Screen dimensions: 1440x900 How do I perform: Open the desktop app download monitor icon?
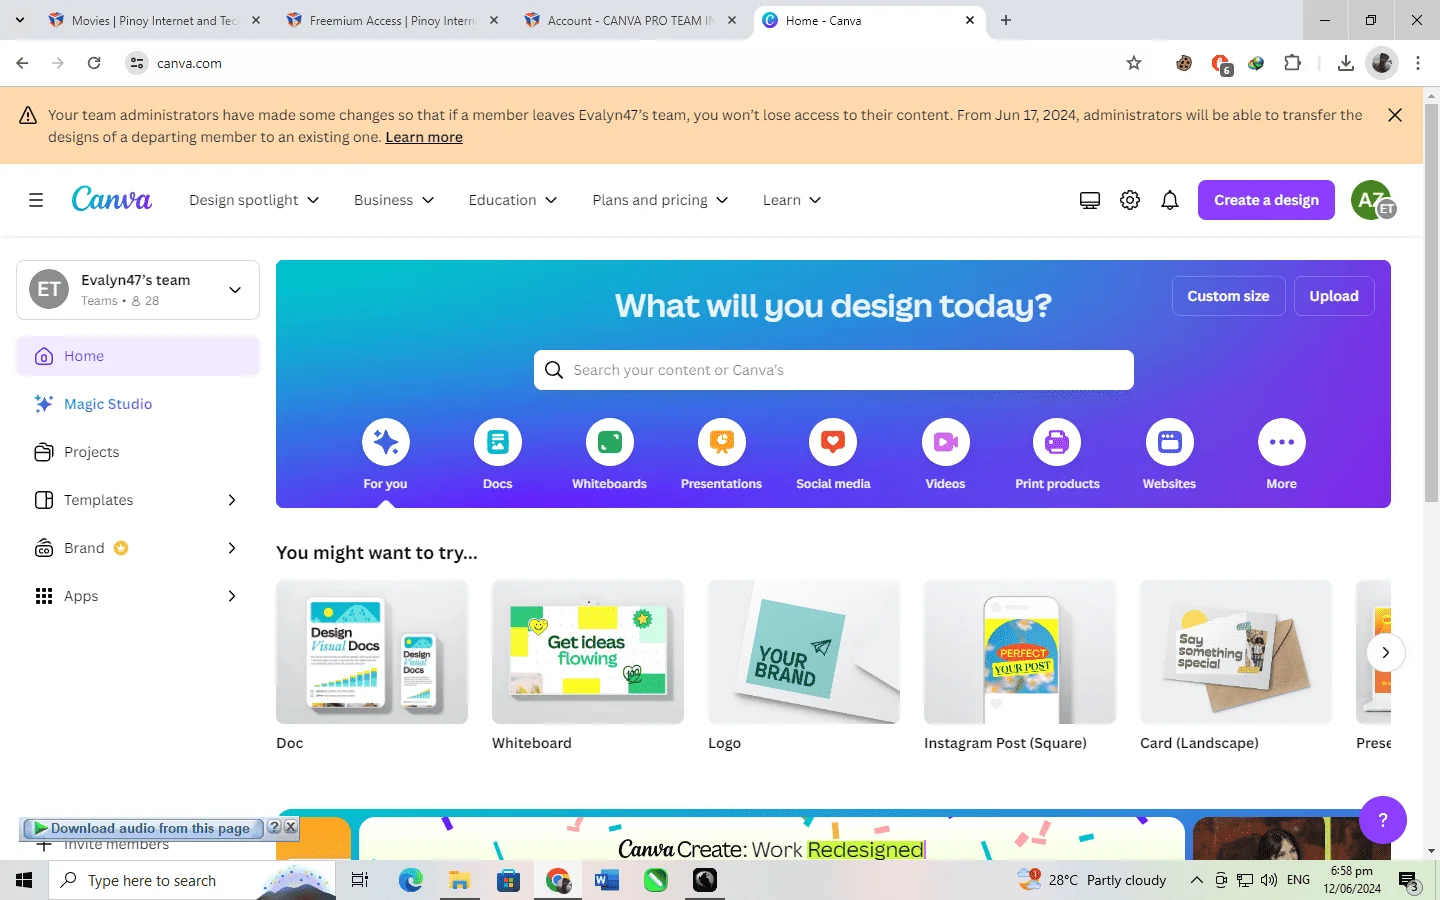[x=1090, y=200]
